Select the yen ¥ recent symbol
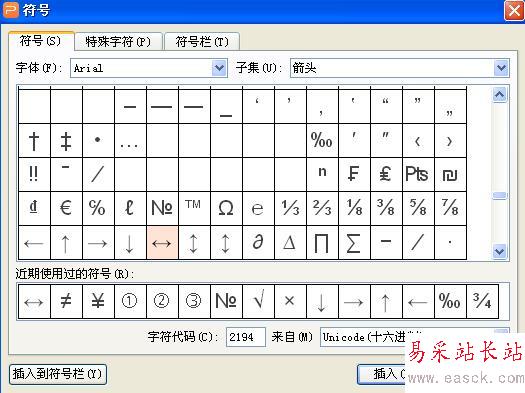Image resolution: width=525 pixels, height=393 pixels. click(98, 301)
